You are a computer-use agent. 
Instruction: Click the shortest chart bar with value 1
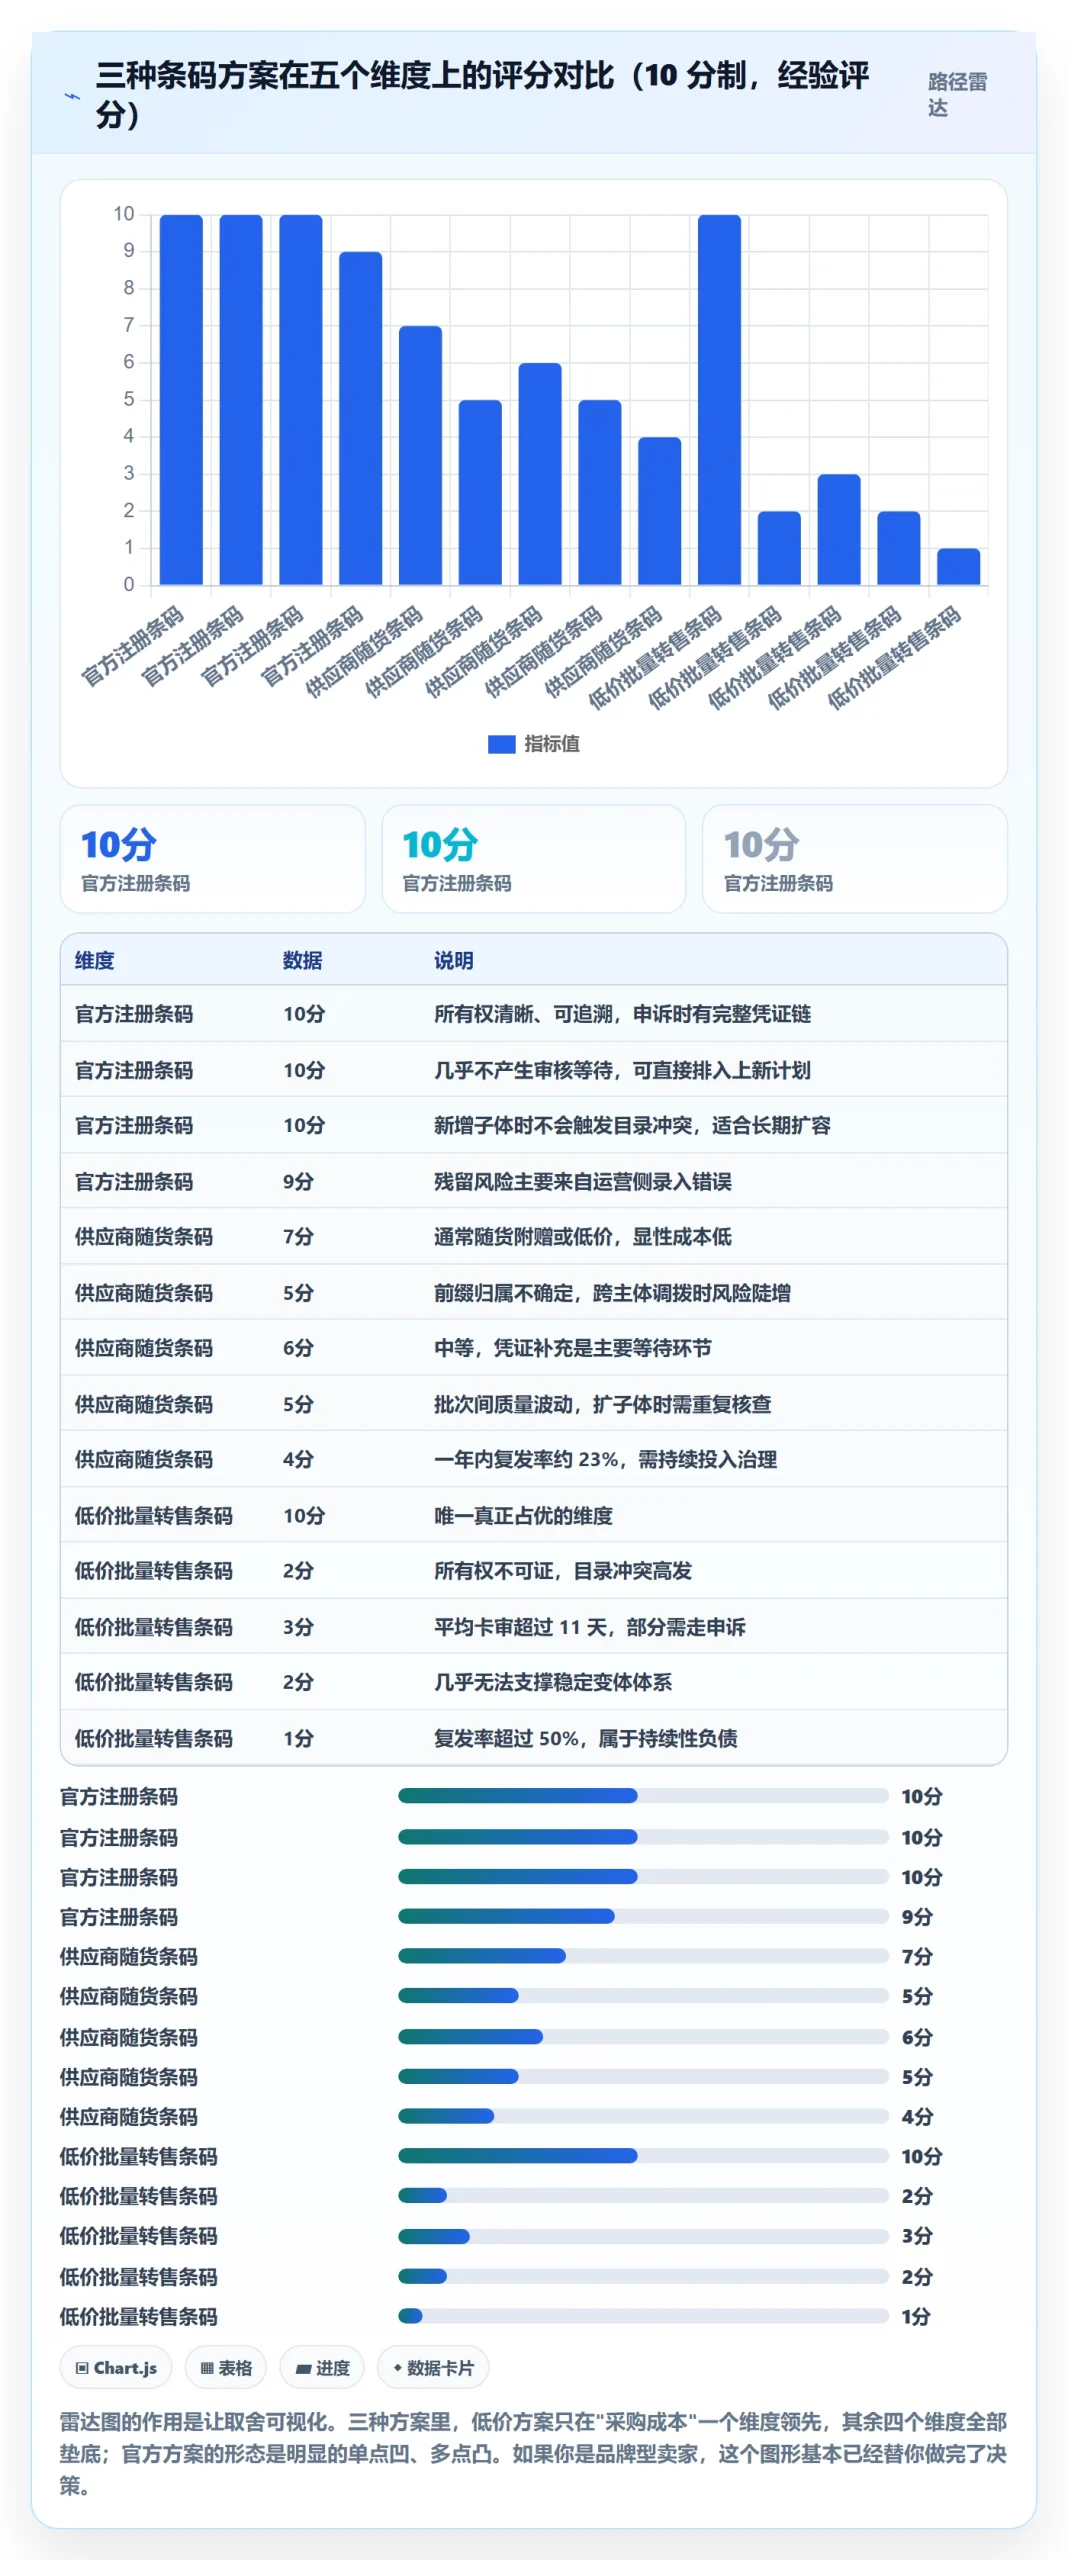(x=958, y=566)
